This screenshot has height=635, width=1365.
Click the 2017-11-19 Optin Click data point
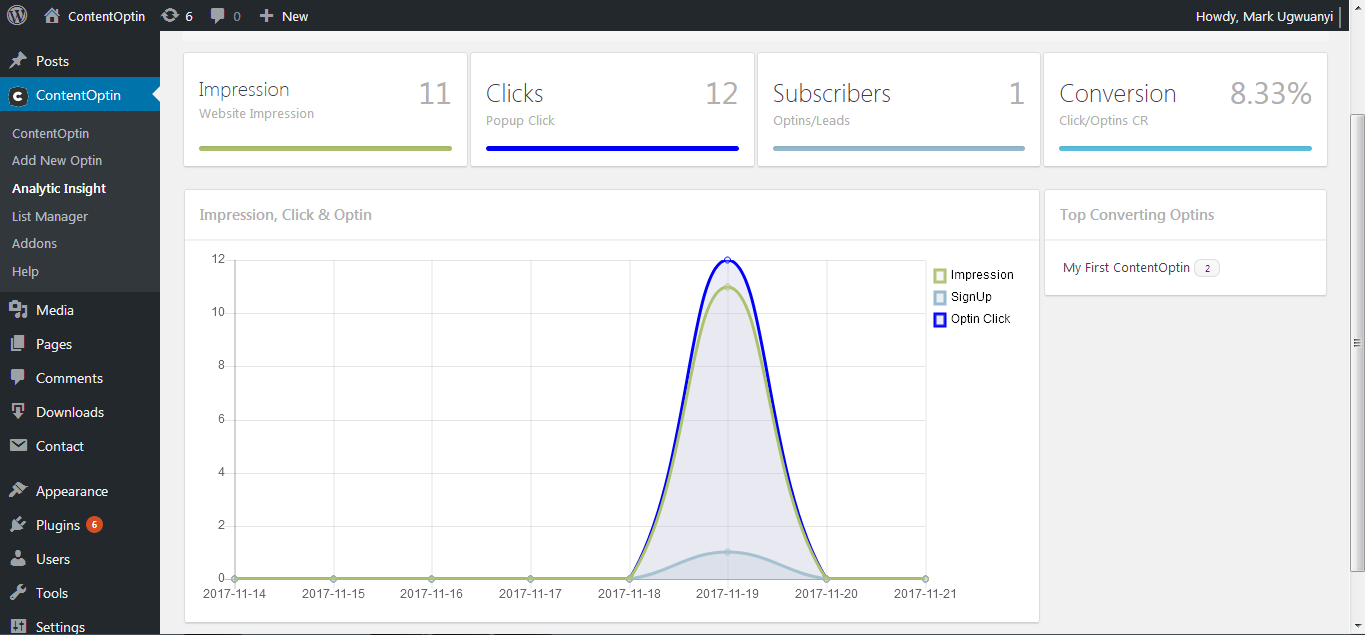pyautogui.click(x=727, y=260)
